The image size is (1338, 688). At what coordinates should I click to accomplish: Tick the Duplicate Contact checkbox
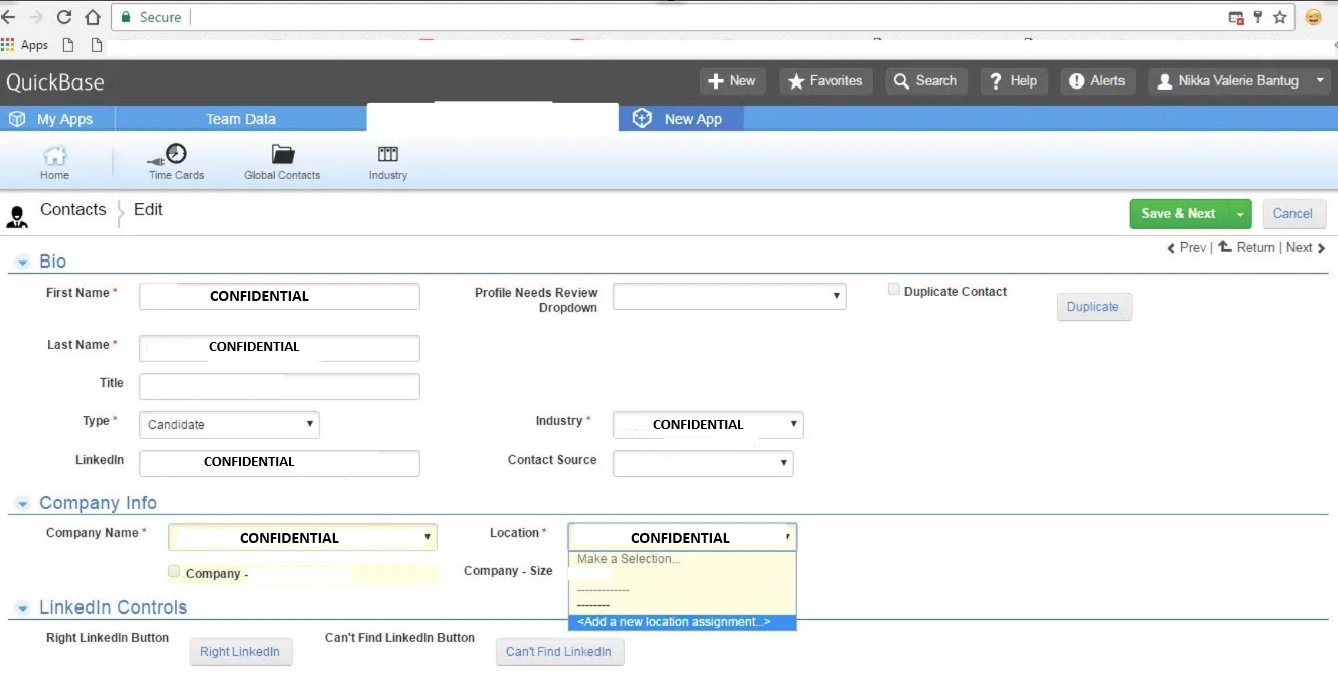tap(894, 290)
